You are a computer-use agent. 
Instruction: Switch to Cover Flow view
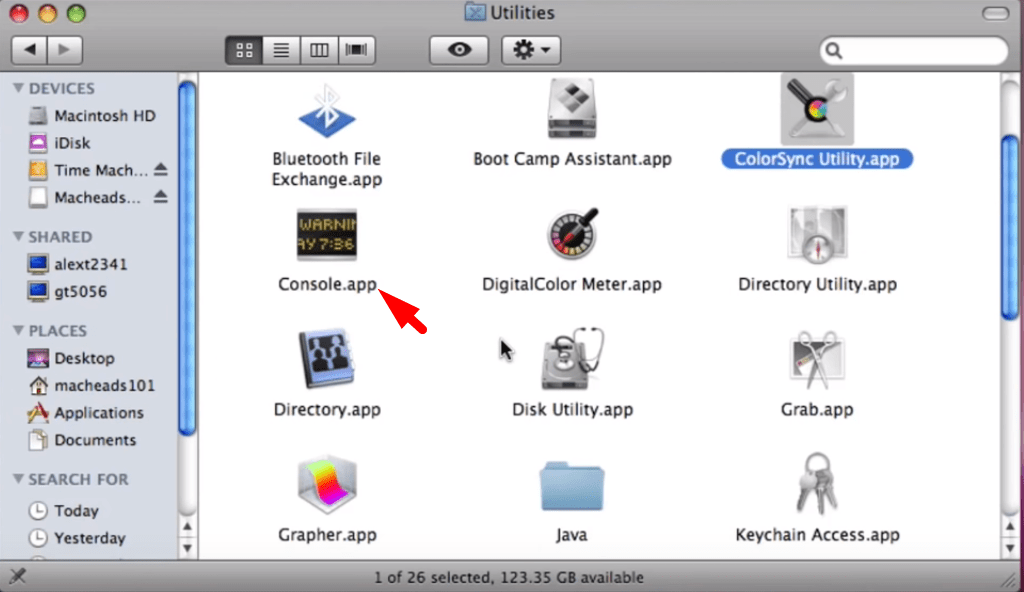pos(357,50)
